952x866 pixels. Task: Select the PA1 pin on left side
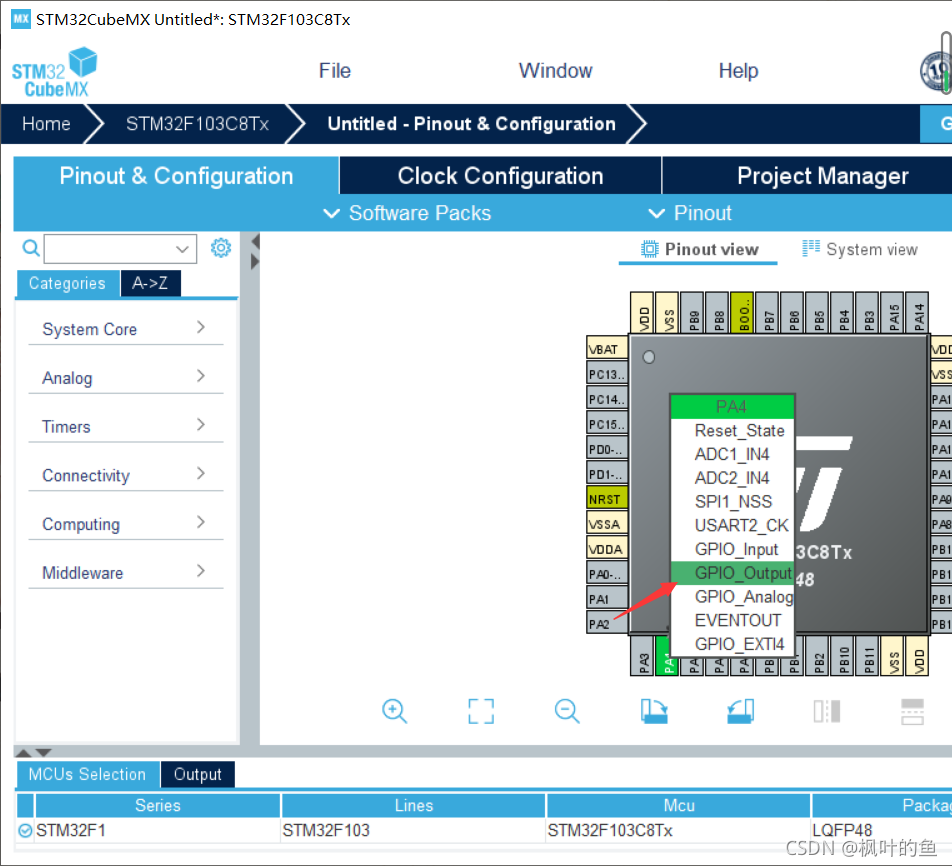tap(607, 599)
